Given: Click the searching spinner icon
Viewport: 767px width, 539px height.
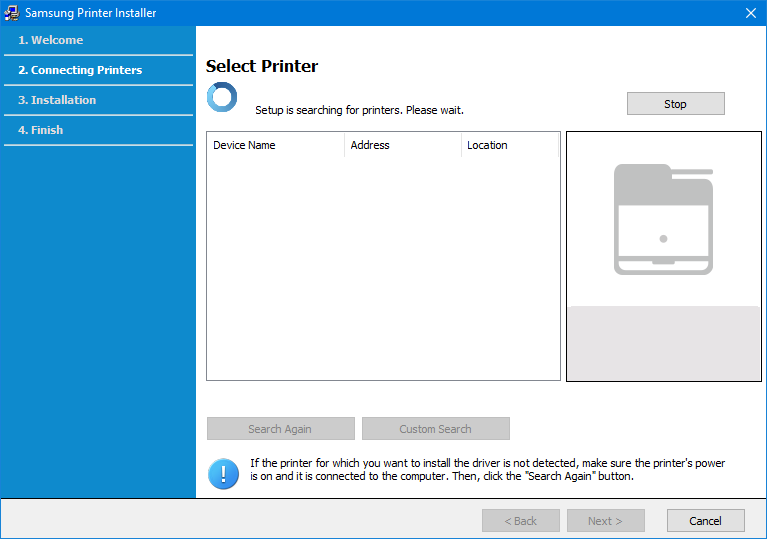Looking at the screenshot, I should click(222, 97).
